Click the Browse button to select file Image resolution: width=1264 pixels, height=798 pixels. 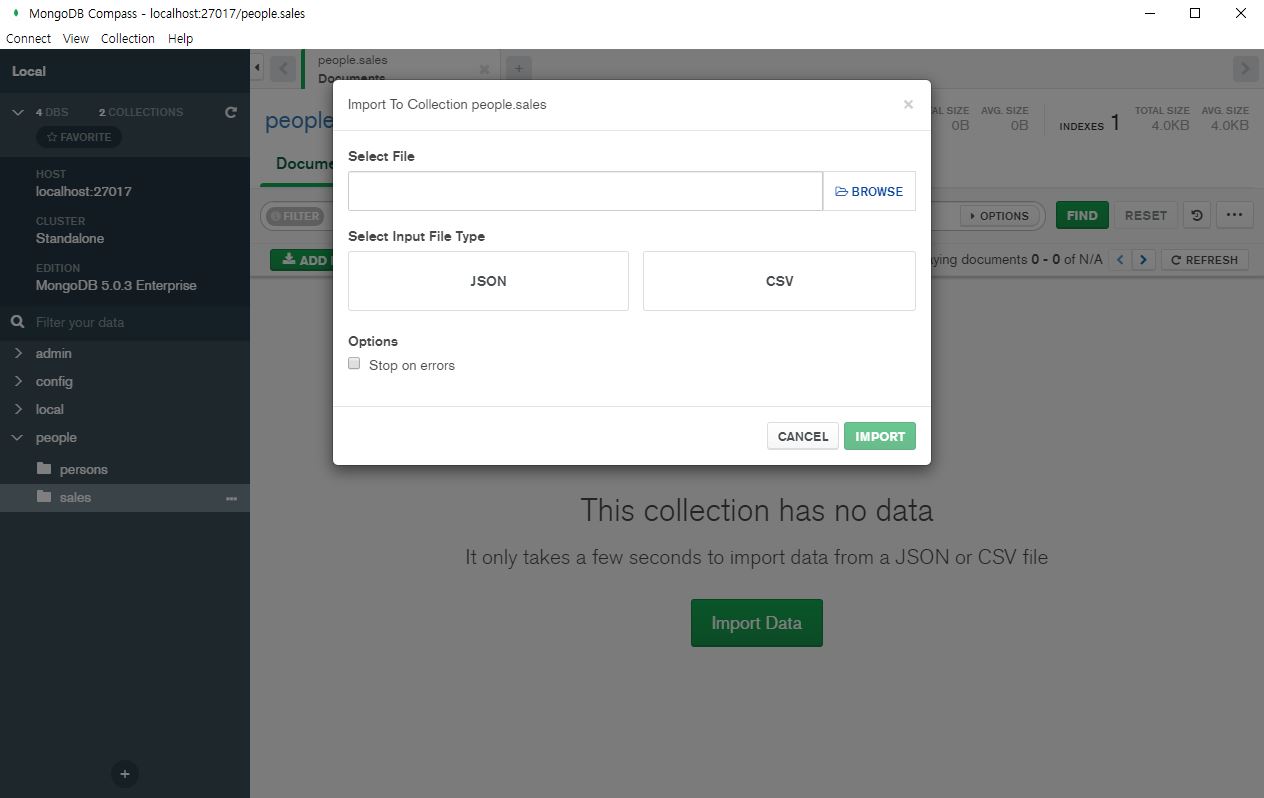click(869, 191)
